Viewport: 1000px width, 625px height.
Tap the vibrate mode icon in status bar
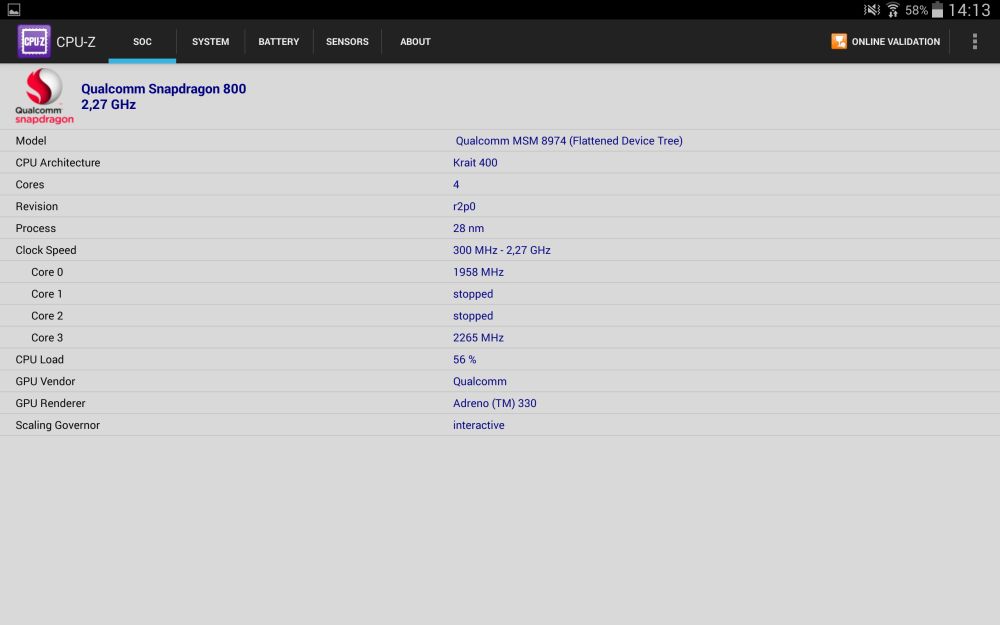tap(871, 10)
